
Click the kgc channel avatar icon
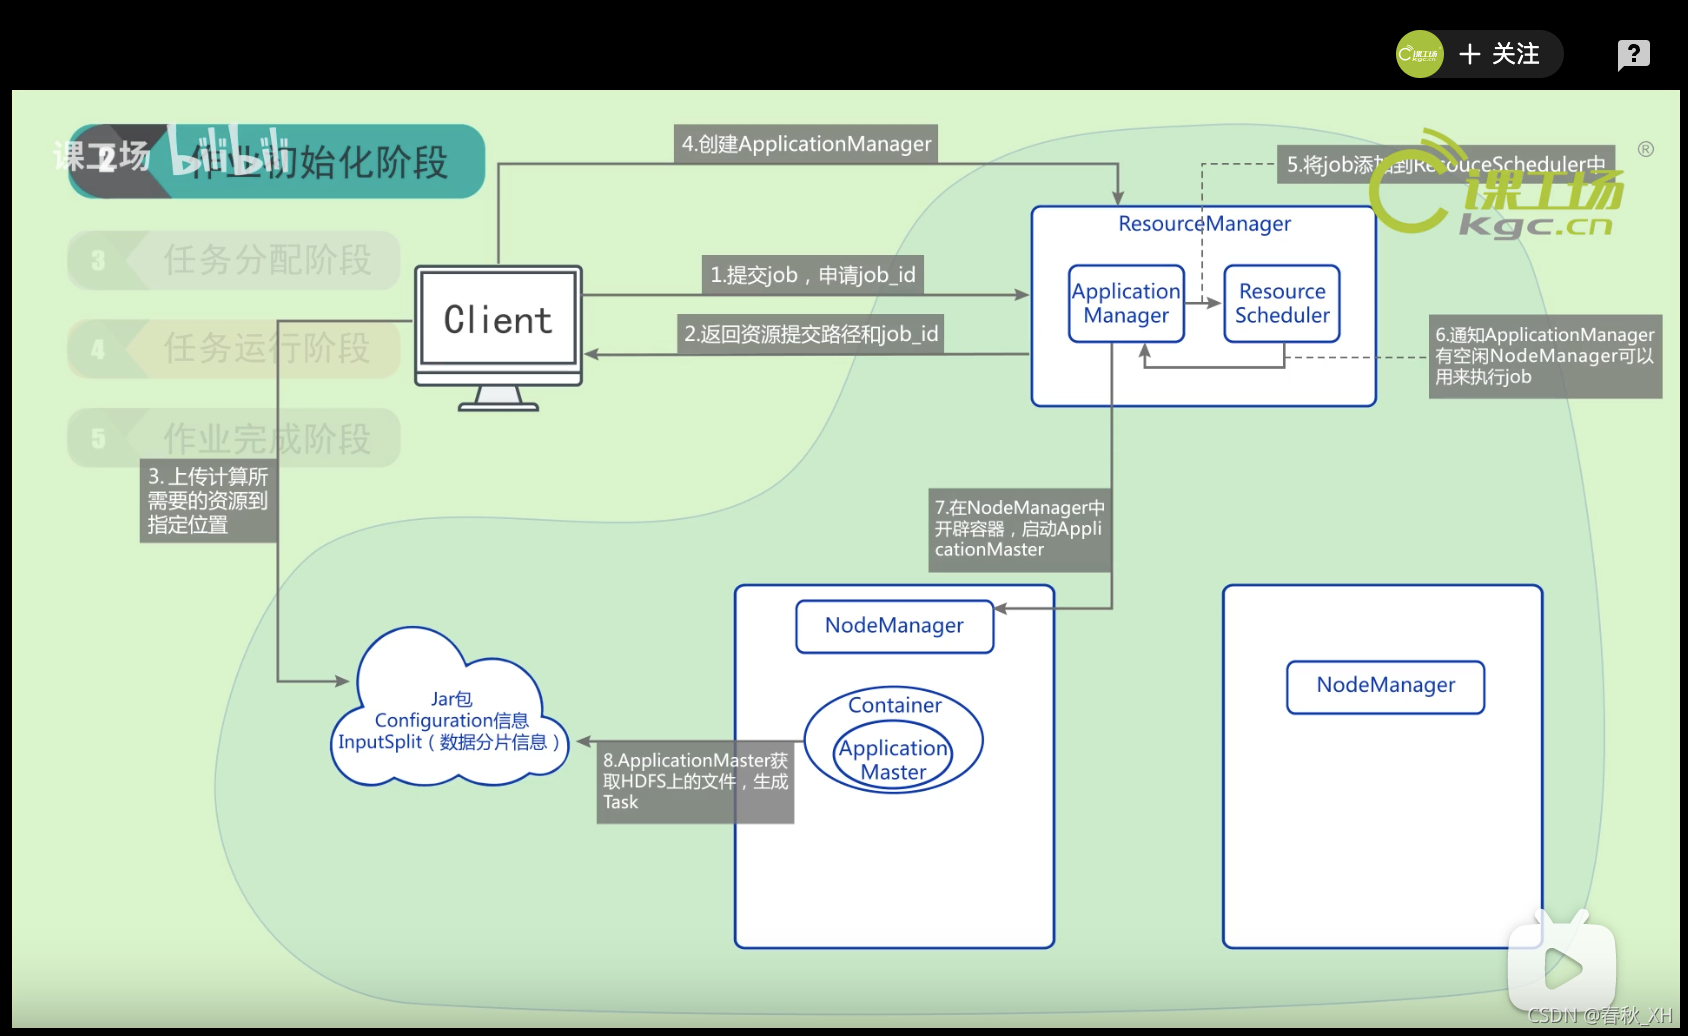[1419, 54]
